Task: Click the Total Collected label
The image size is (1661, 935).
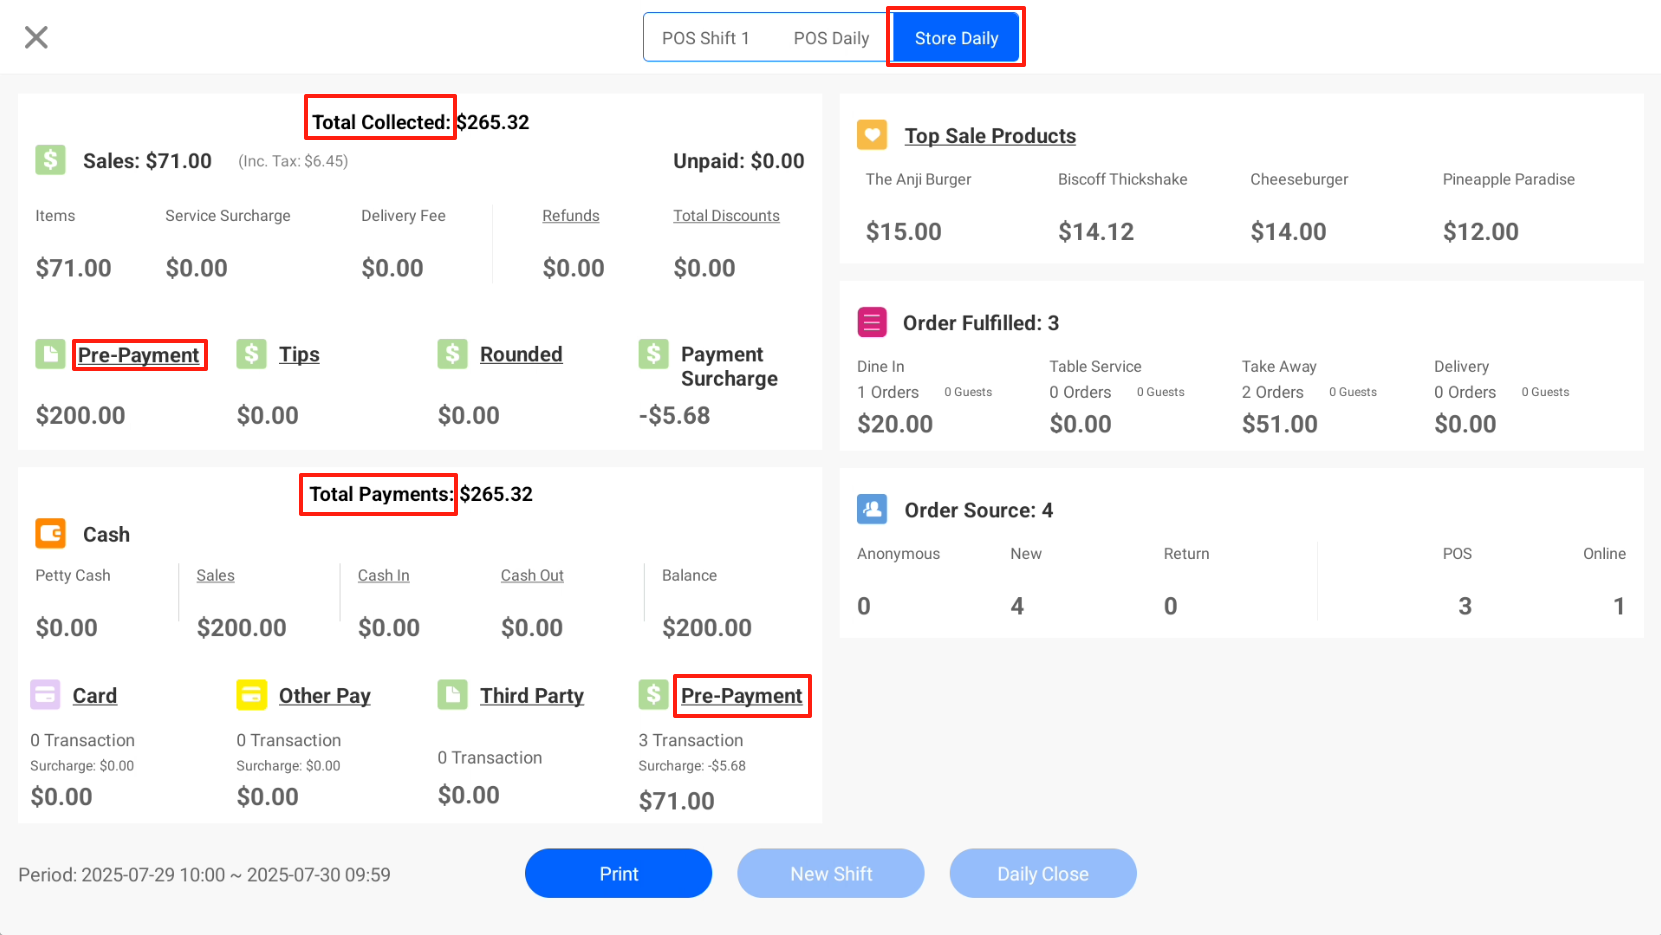Action: coord(381,122)
